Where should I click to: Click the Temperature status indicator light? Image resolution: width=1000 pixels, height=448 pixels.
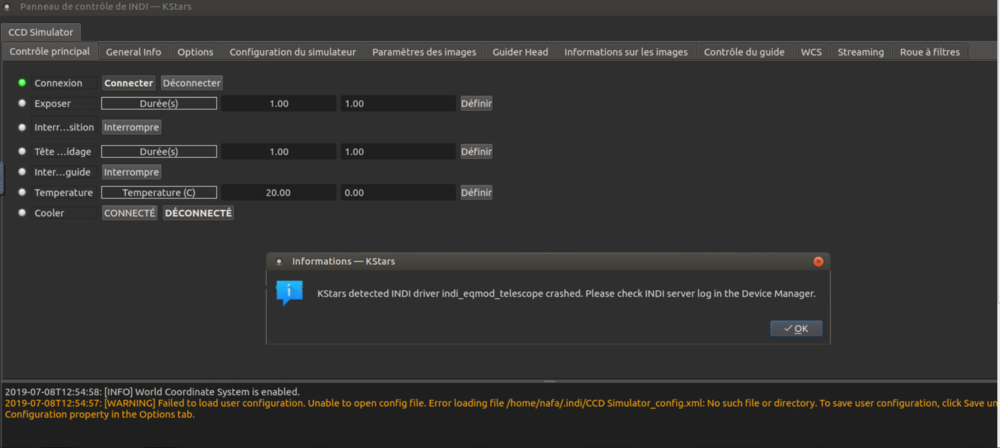point(22,192)
